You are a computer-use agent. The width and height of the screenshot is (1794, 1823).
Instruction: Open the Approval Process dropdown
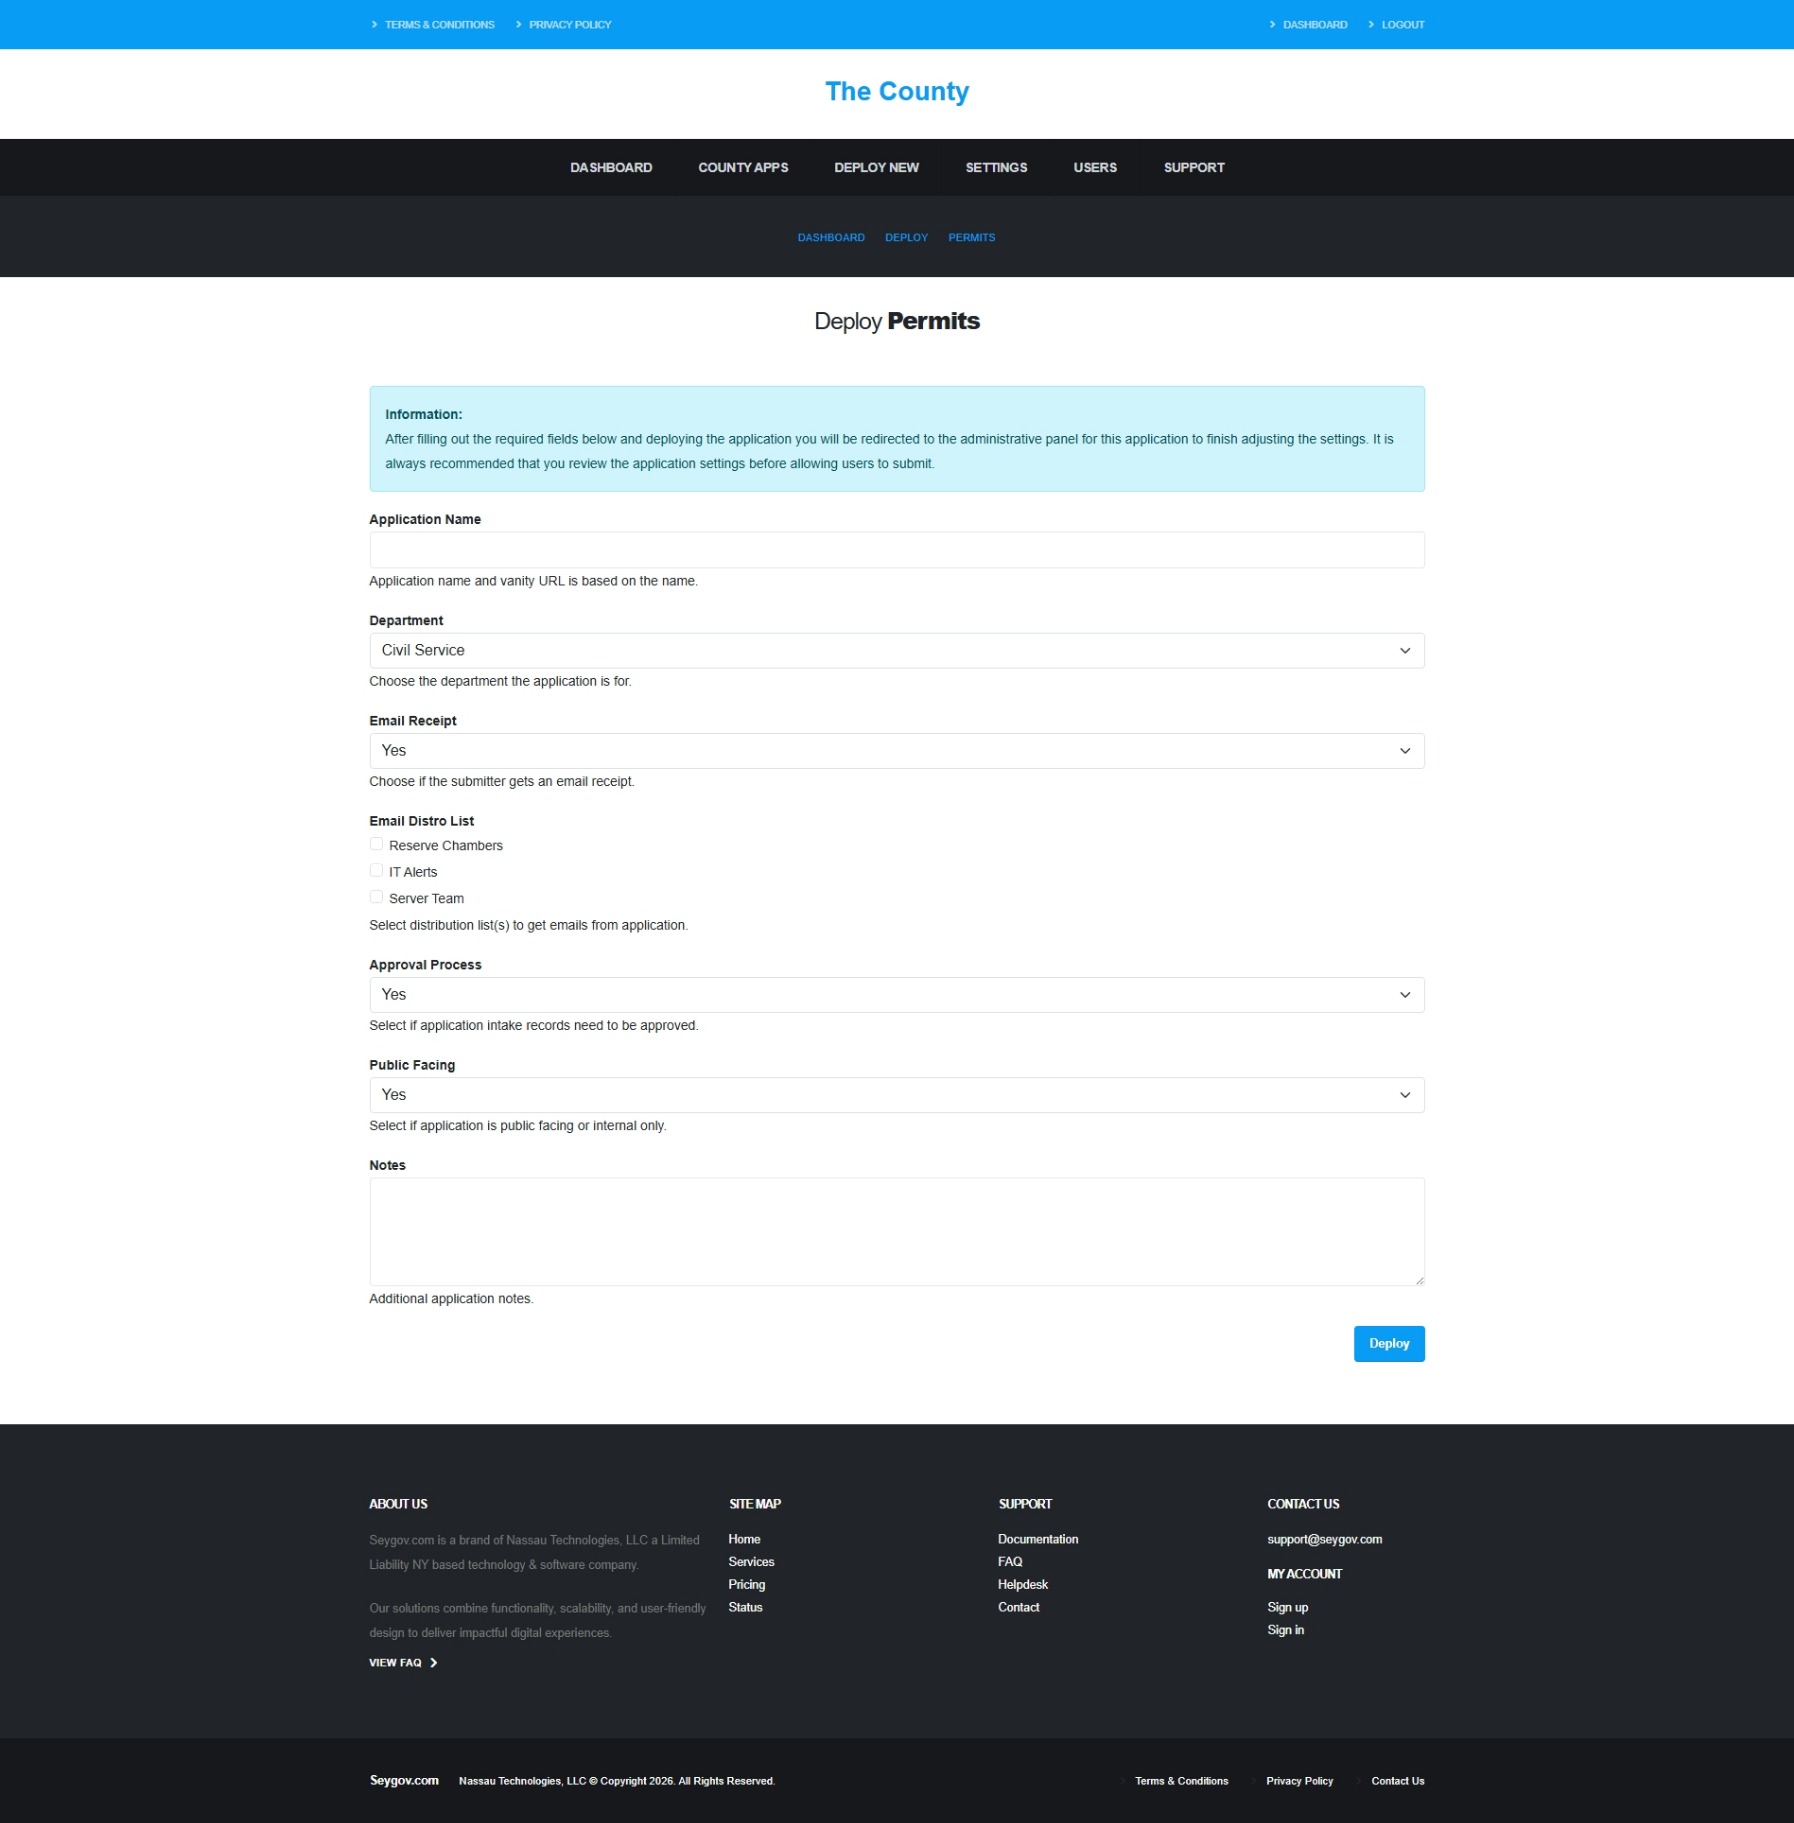click(896, 994)
